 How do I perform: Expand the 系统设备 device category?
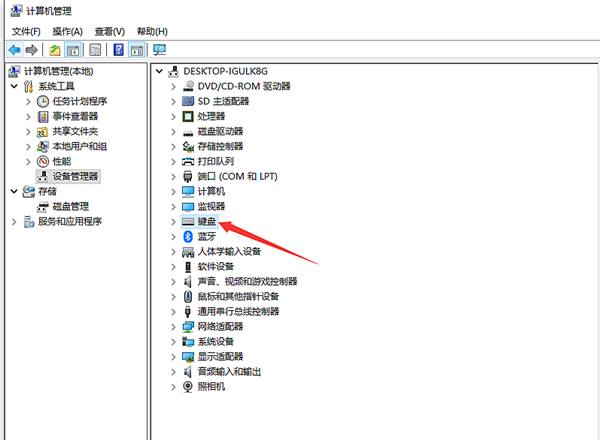coord(173,342)
